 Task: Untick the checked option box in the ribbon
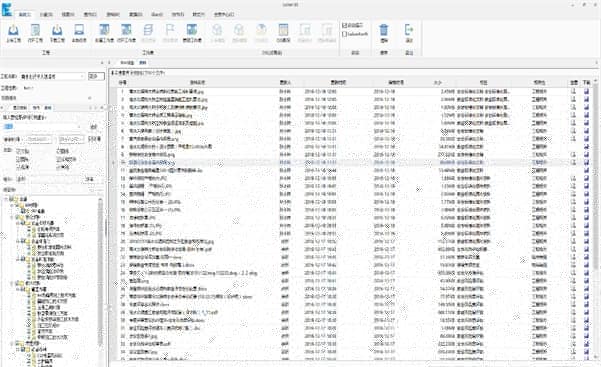pos(344,25)
